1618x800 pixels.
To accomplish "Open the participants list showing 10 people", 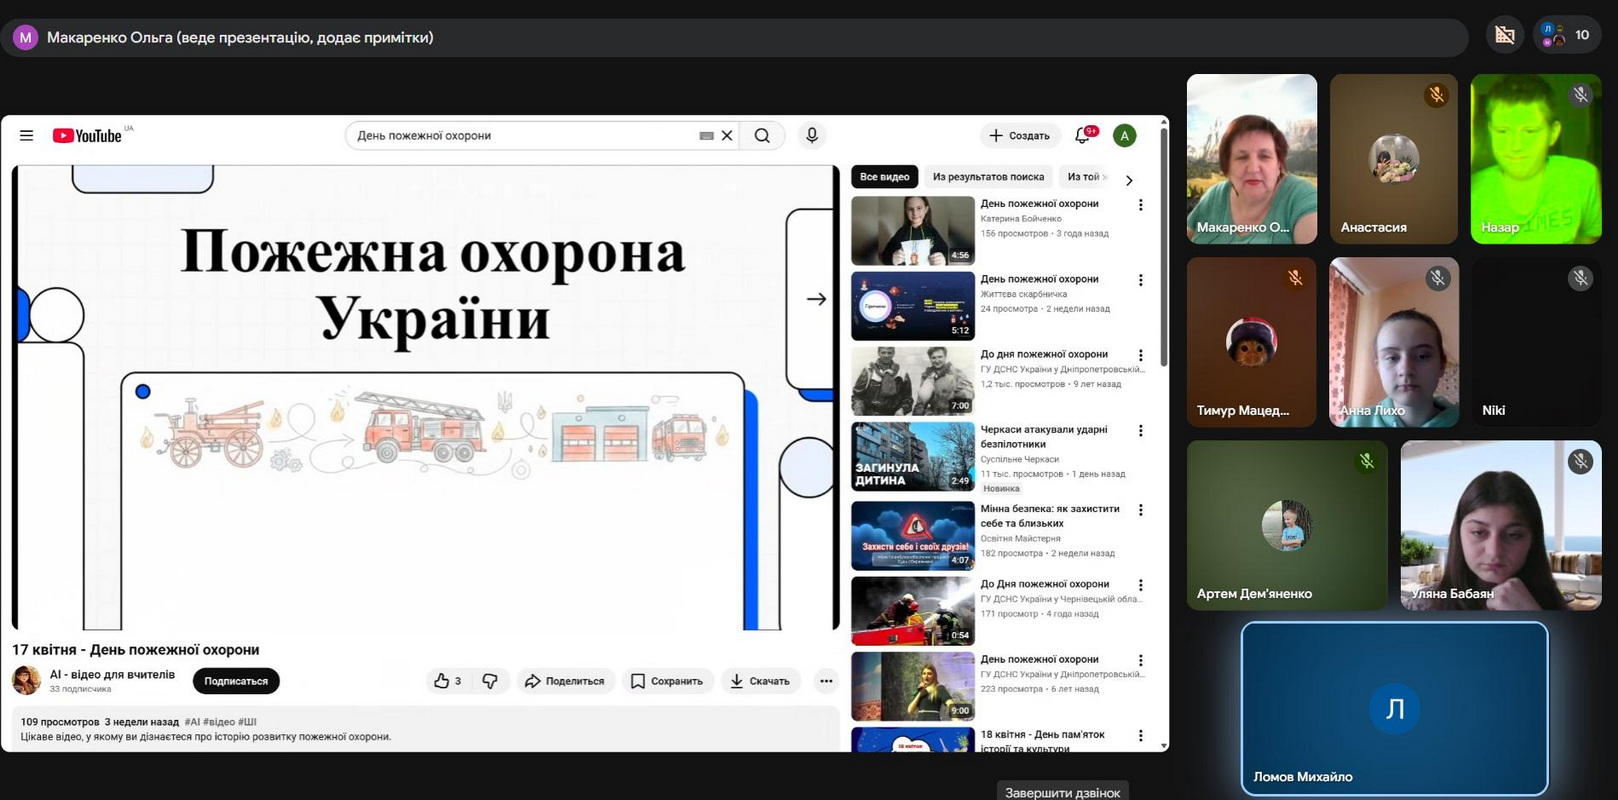I will (1567, 35).
